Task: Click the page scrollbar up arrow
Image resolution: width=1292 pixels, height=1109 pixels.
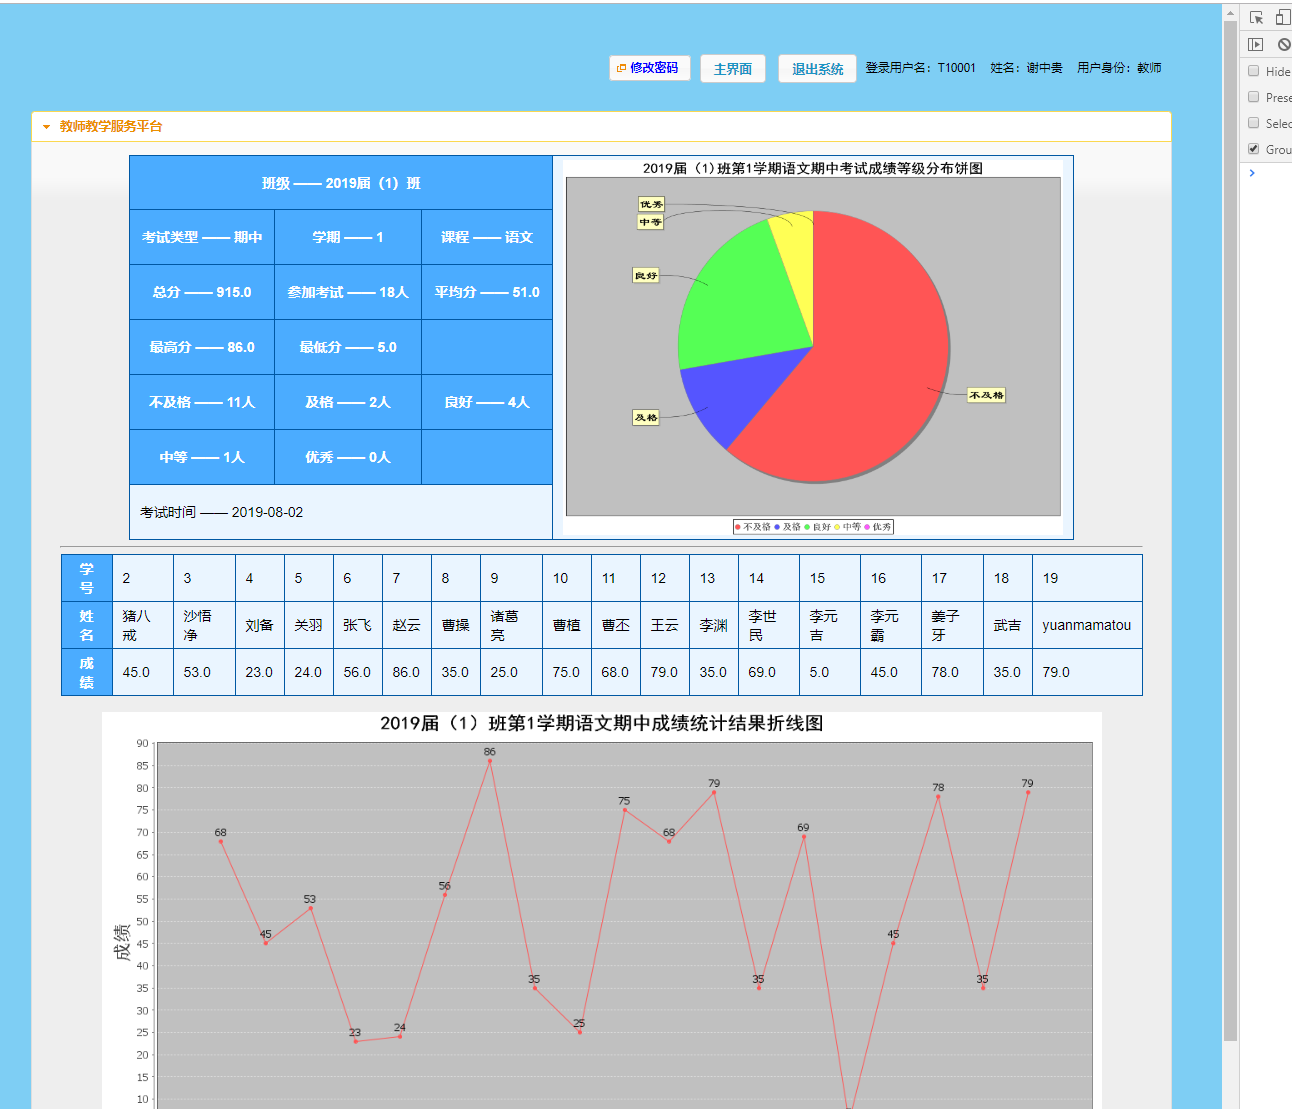Action: [x=1231, y=12]
